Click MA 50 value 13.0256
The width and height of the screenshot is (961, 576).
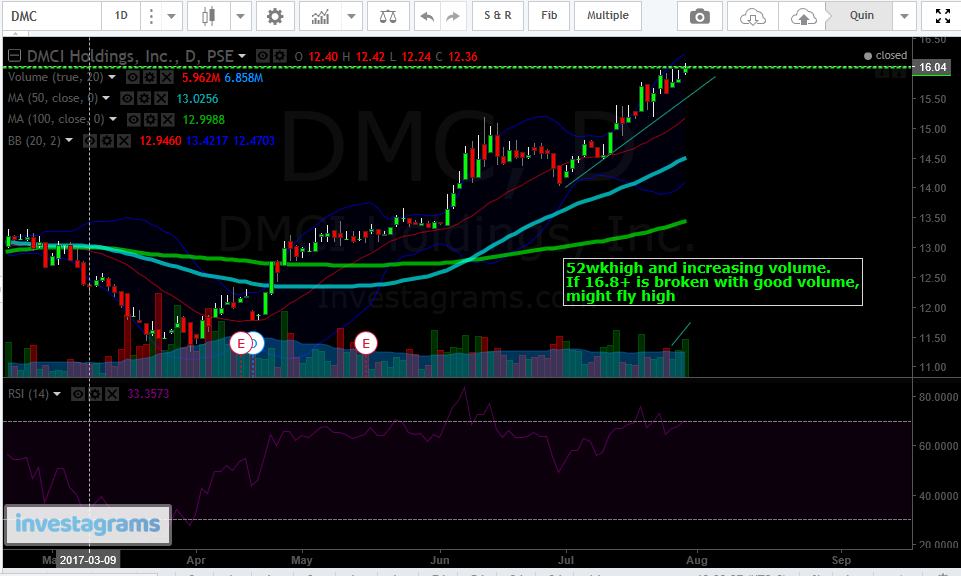click(x=197, y=99)
